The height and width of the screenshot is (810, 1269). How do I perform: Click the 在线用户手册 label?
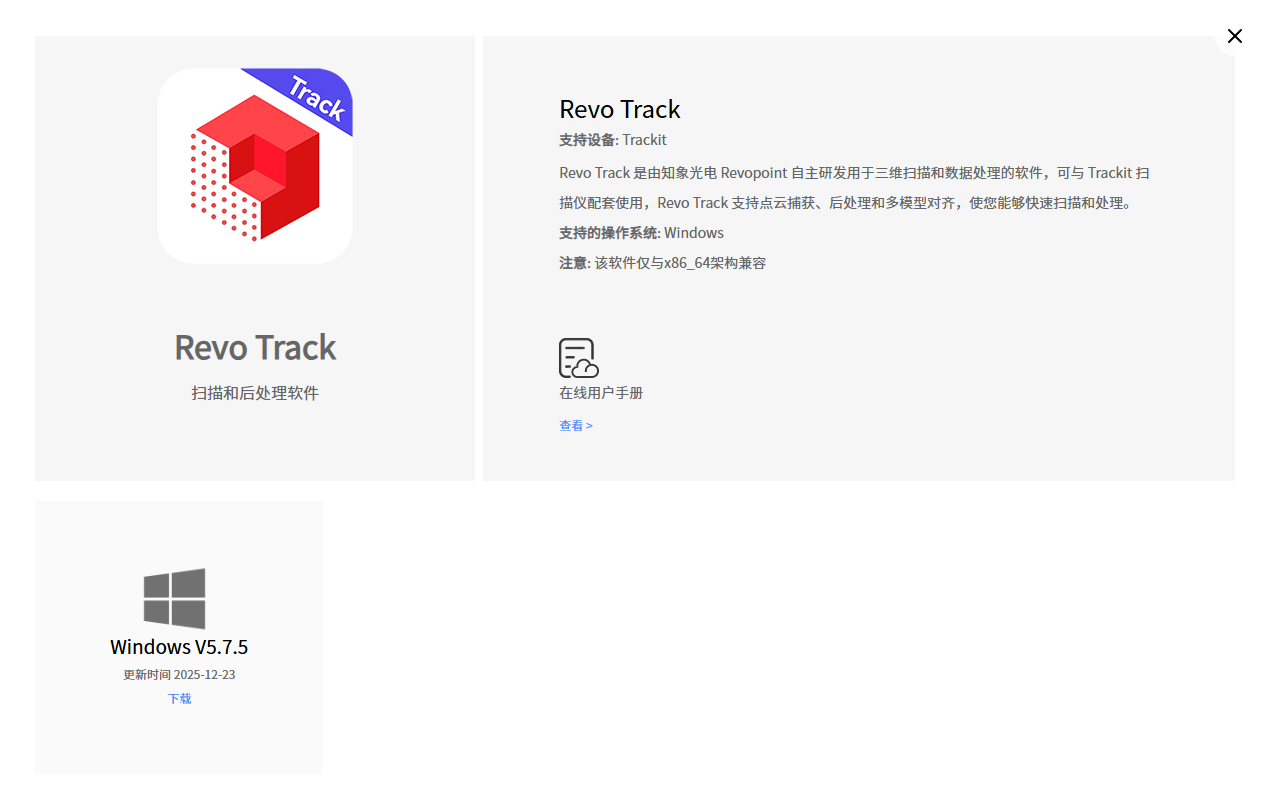point(601,393)
